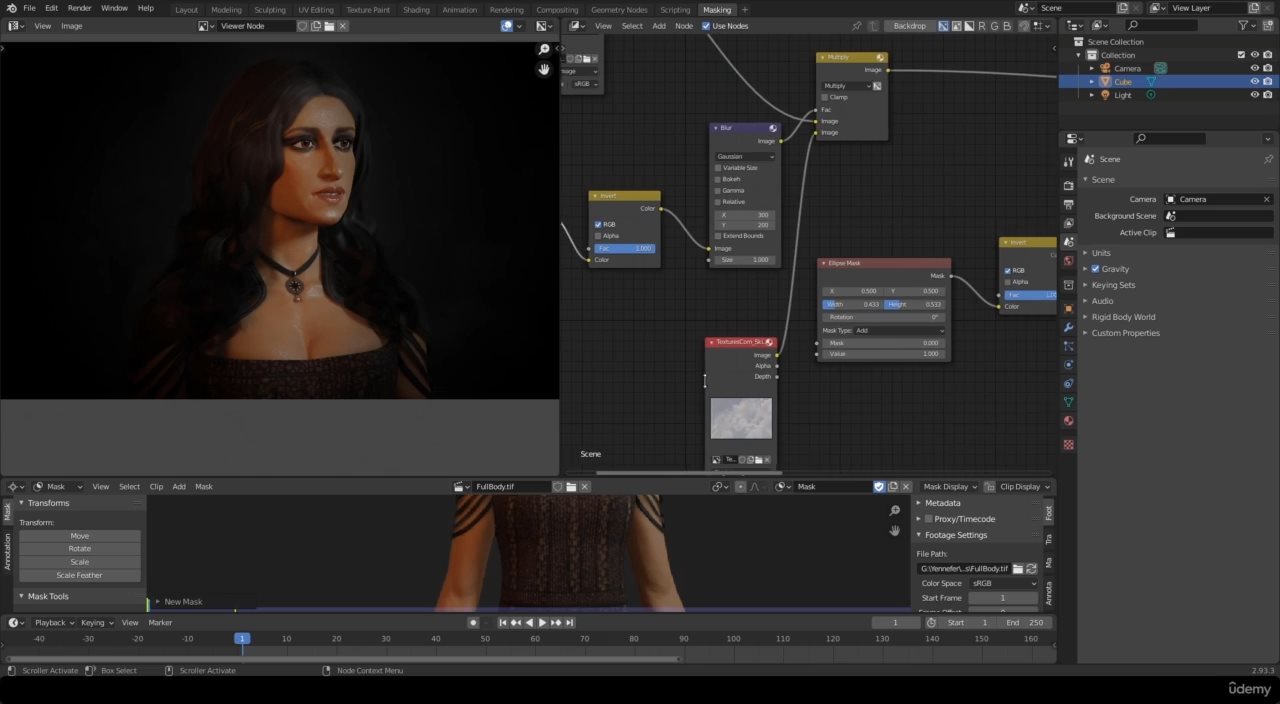Click the clouds texture thumbnail in the image node

pos(740,418)
